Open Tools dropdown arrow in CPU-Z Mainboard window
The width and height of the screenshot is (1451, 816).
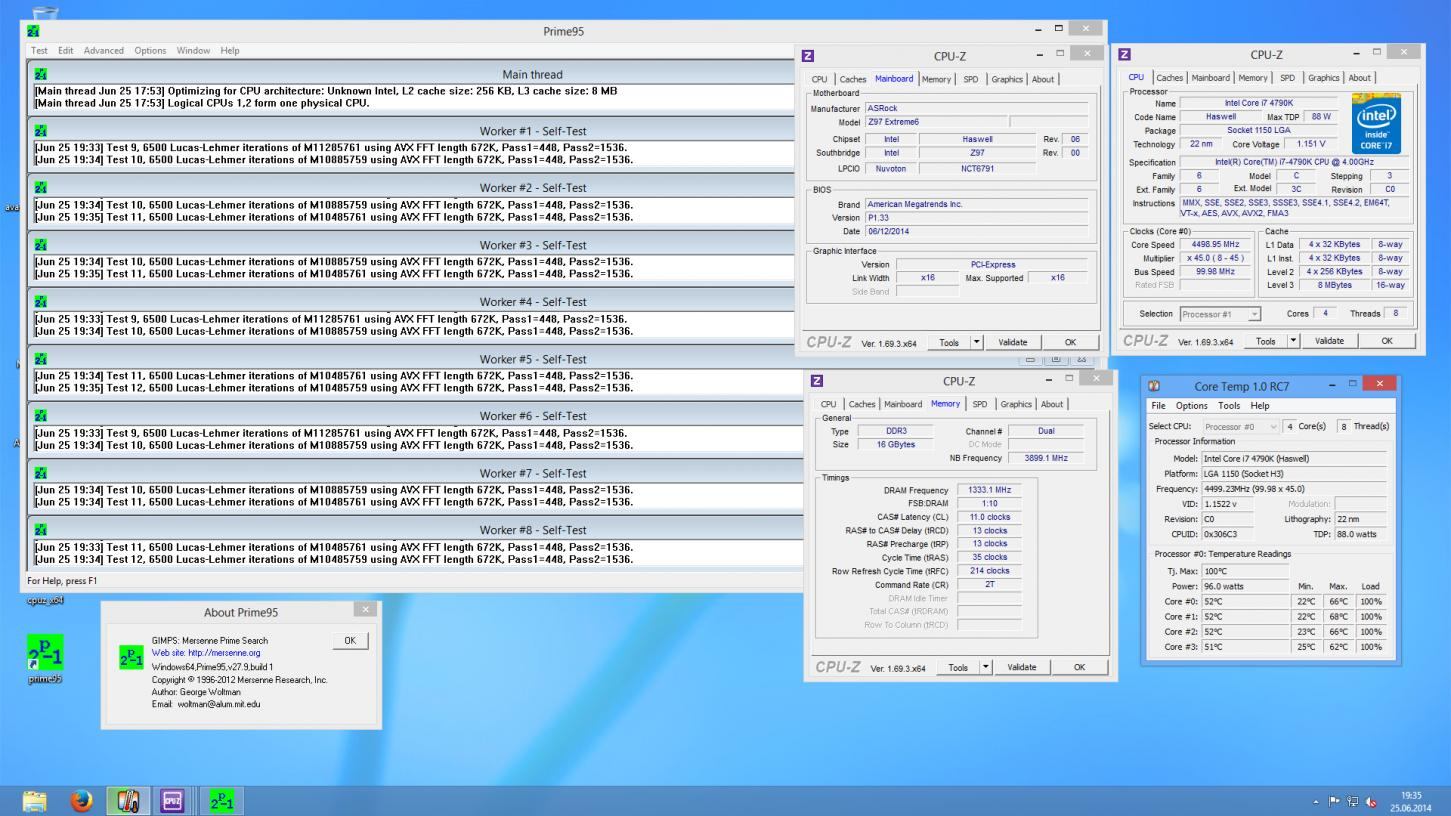pyautogui.click(x=977, y=342)
